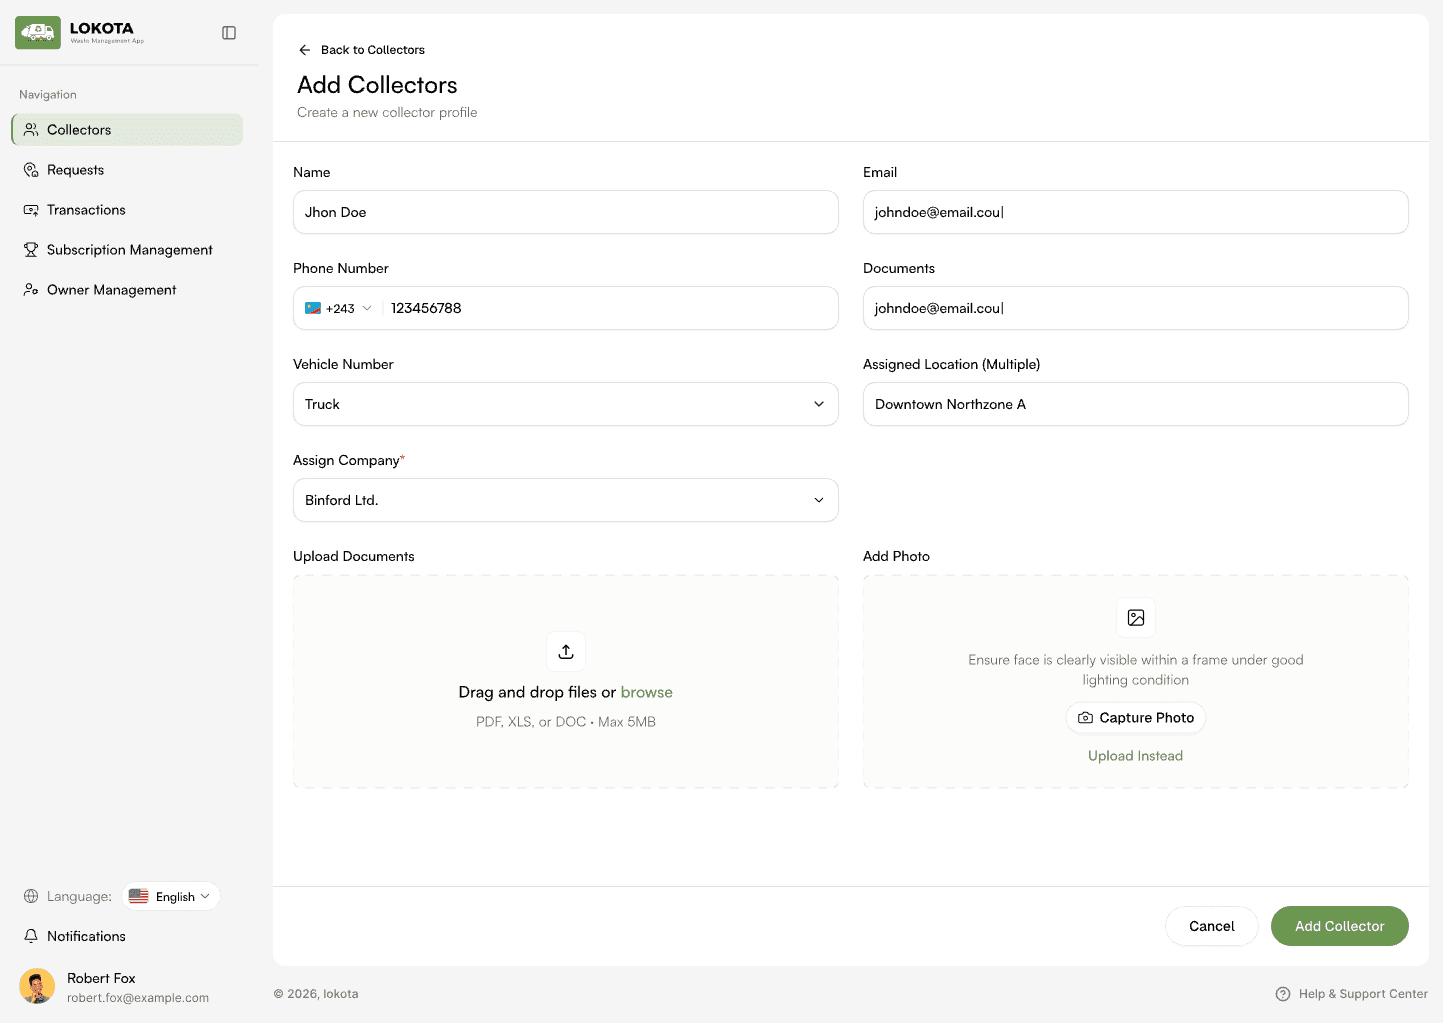This screenshot has height=1023, width=1443.
Task: Click the Documents input field
Action: [1136, 308]
